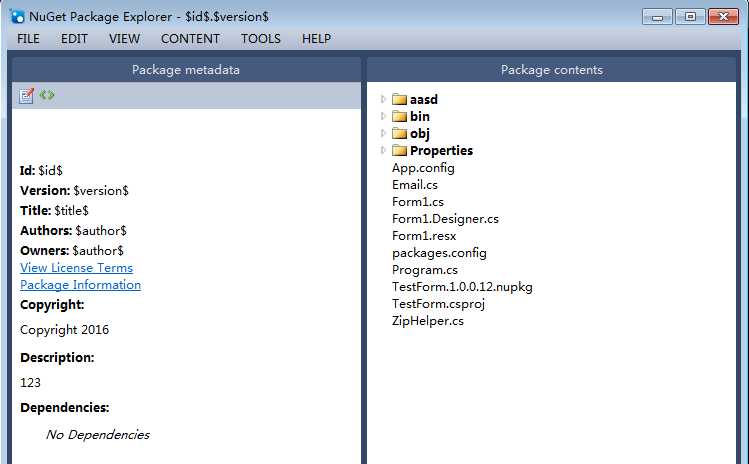Click the Copyright 2016 text
The height and width of the screenshot is (464, 749).
pos(64,330)
